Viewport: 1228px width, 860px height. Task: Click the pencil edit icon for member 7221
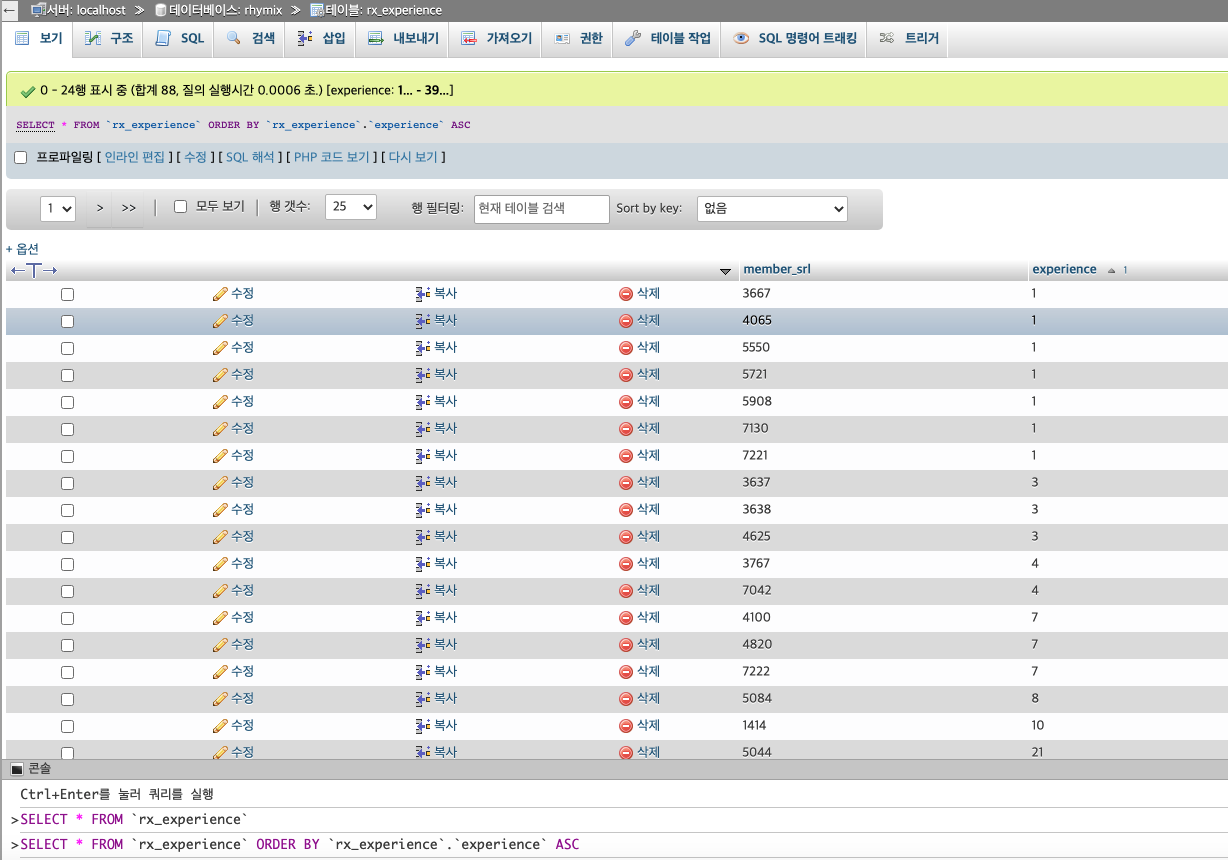pos(220,456)
